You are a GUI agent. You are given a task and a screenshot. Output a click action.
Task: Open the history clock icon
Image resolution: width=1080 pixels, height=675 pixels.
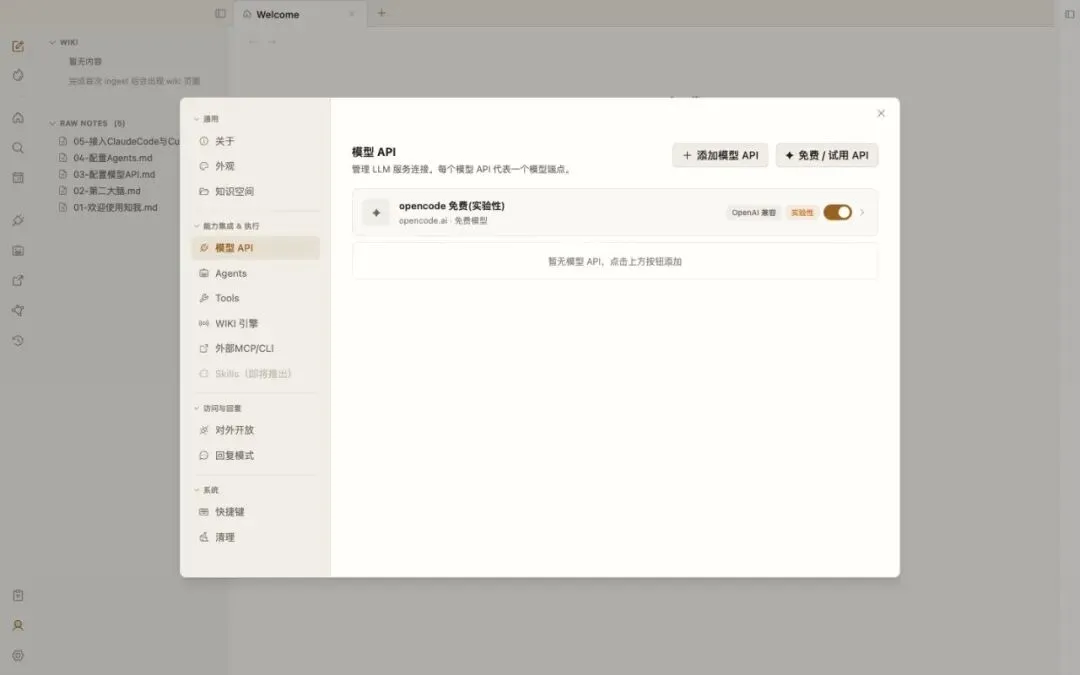pos(18,340)
